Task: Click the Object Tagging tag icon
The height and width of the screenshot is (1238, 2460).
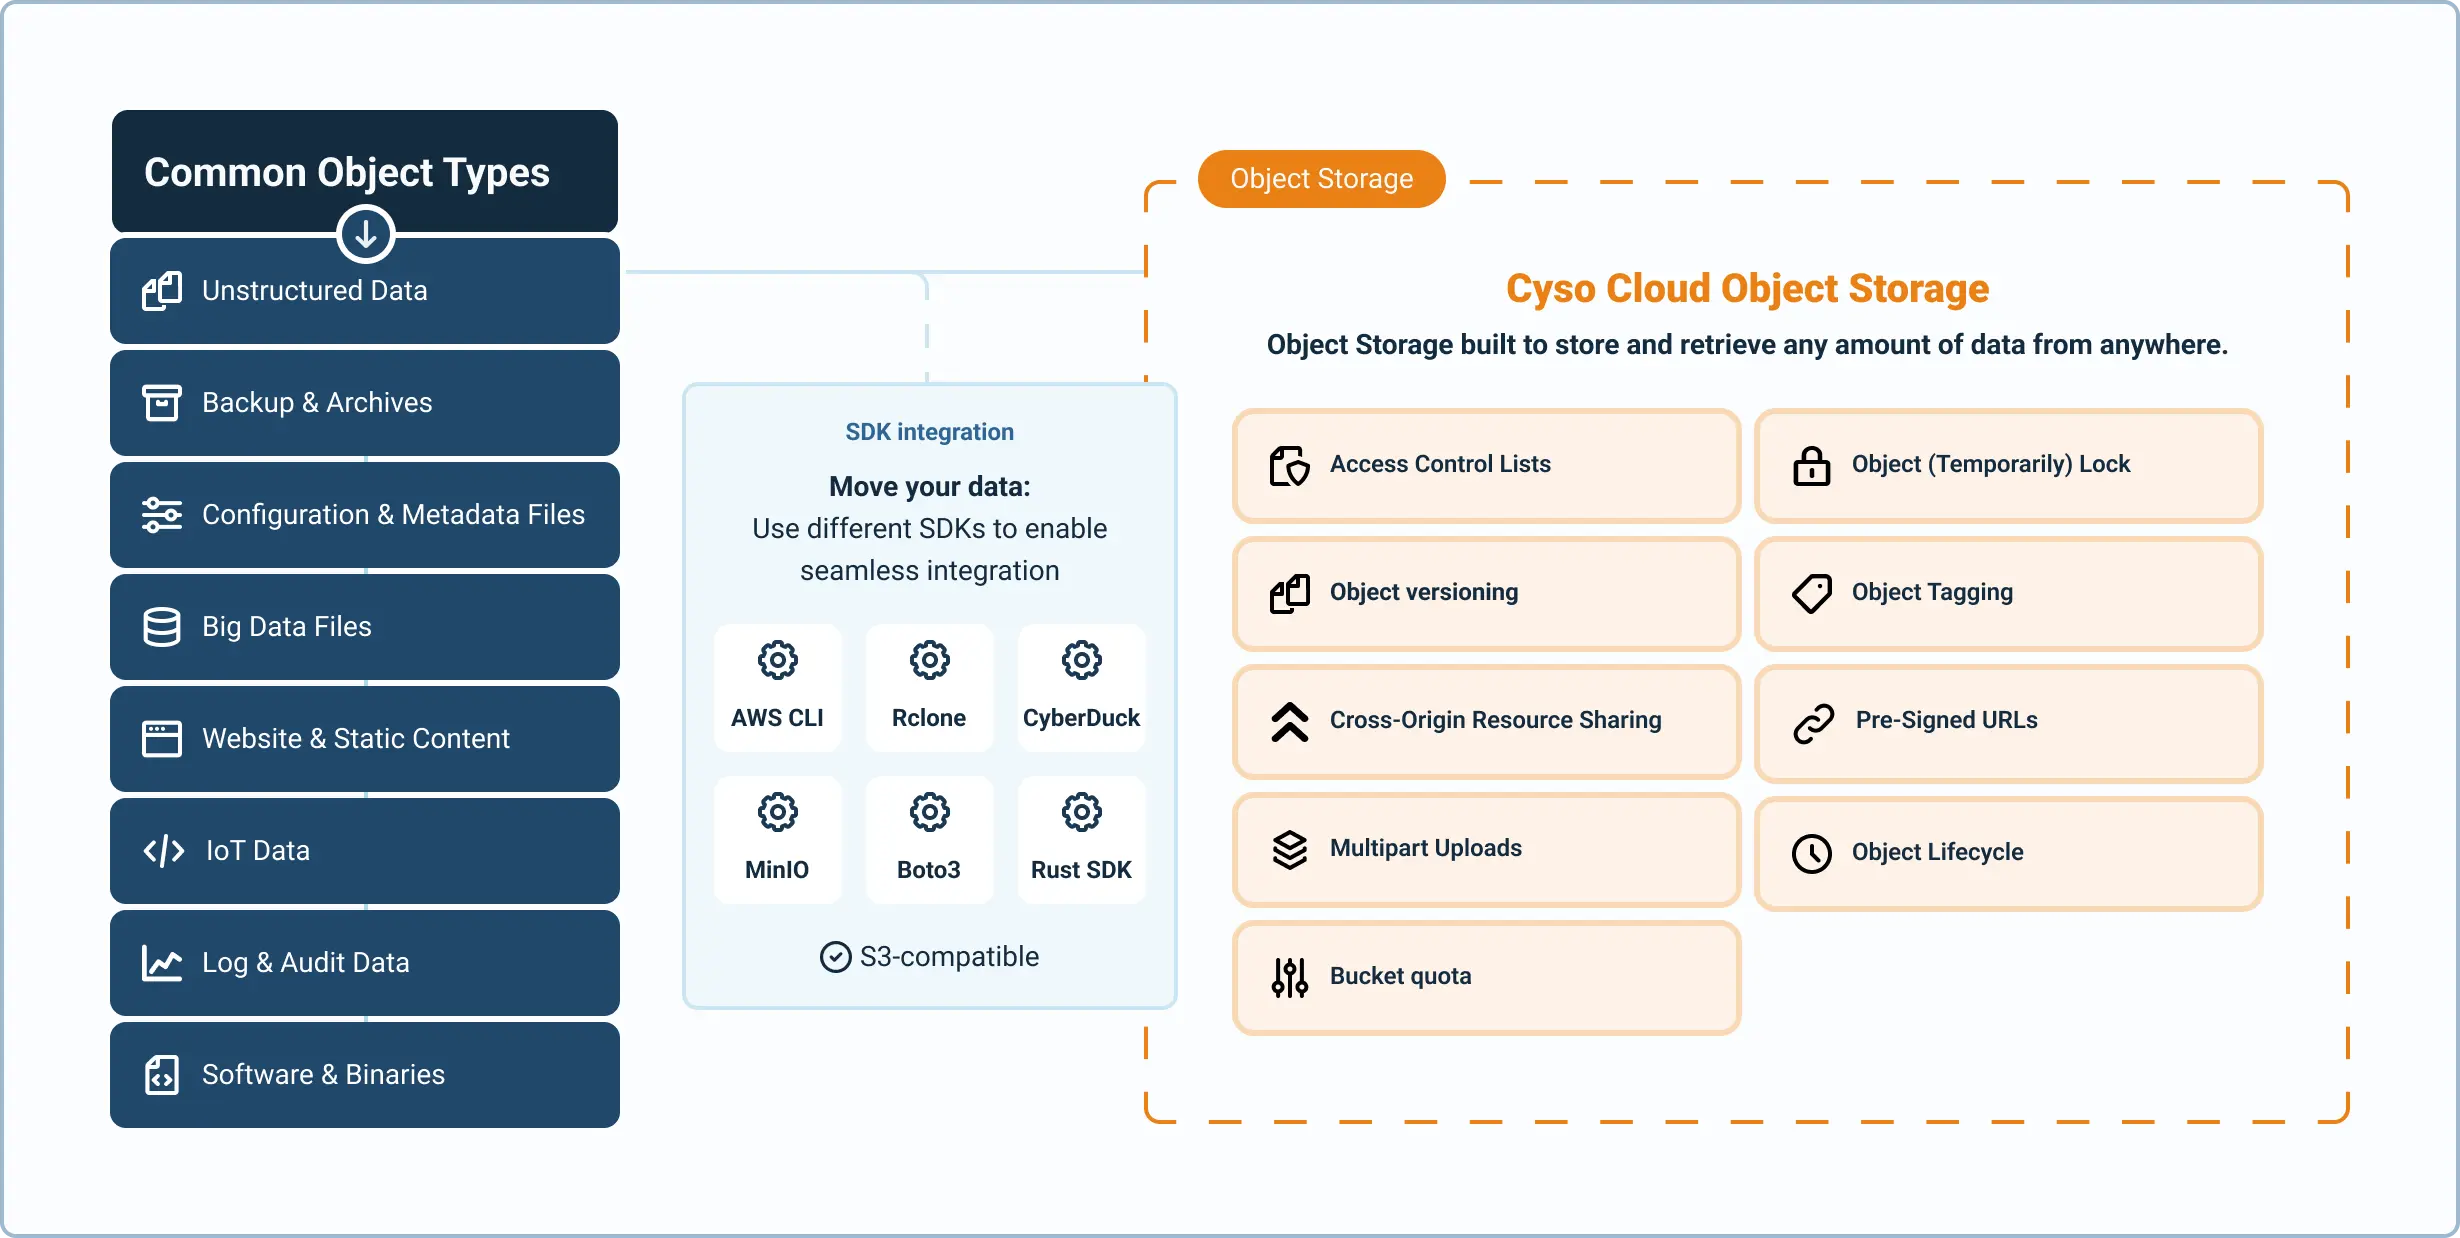Action: click(x=1812, y=594)
